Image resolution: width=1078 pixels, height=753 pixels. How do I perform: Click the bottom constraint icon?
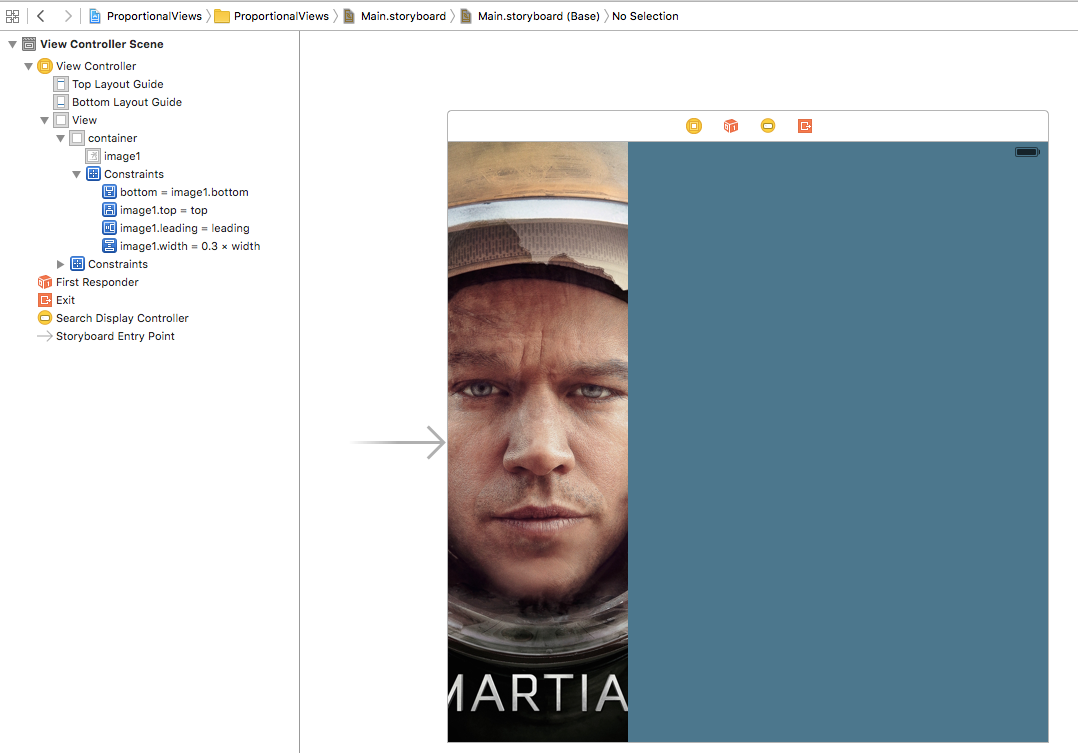[109, 192]
